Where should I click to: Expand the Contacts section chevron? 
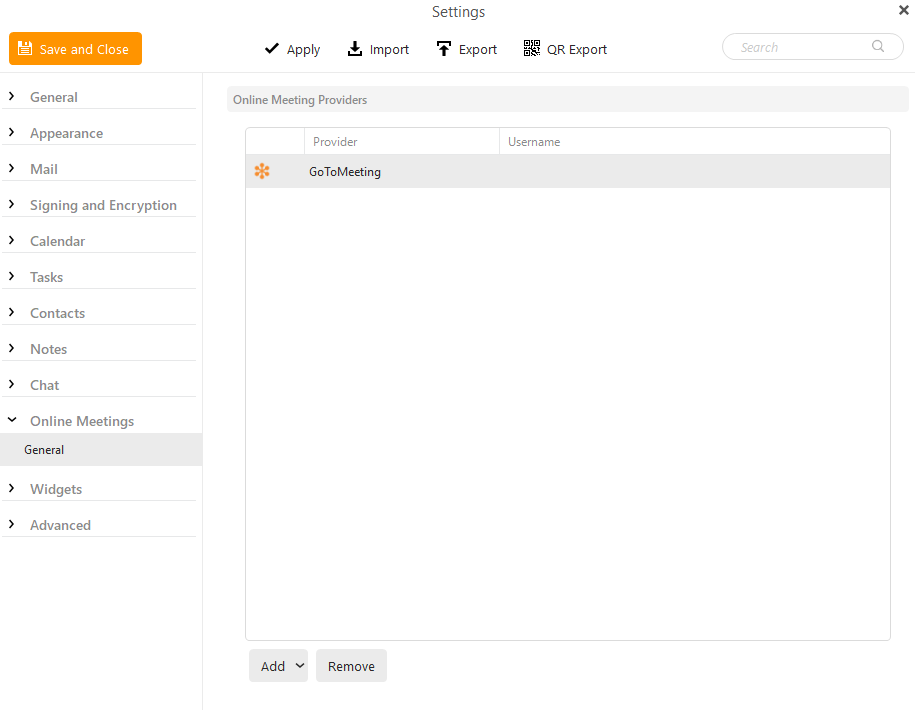pos(11,312)
